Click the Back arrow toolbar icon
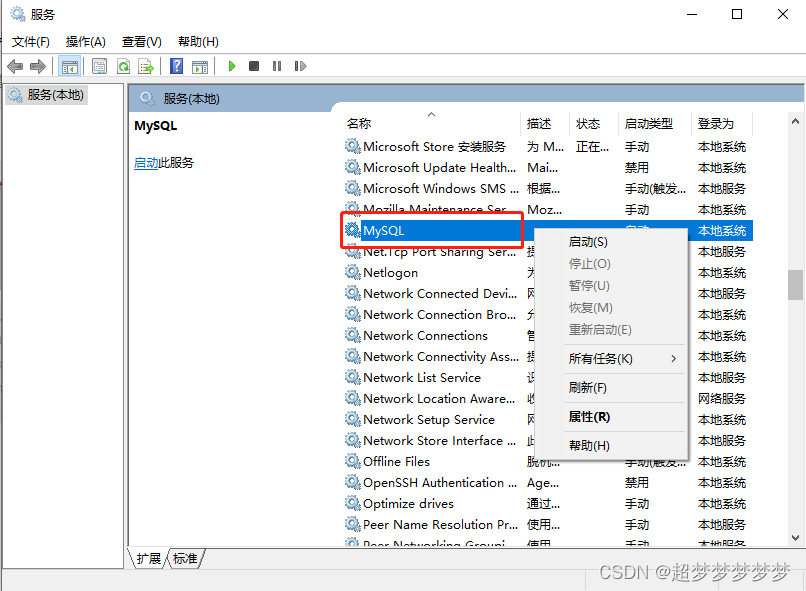The image size is (806, 591). pos(15,66)
